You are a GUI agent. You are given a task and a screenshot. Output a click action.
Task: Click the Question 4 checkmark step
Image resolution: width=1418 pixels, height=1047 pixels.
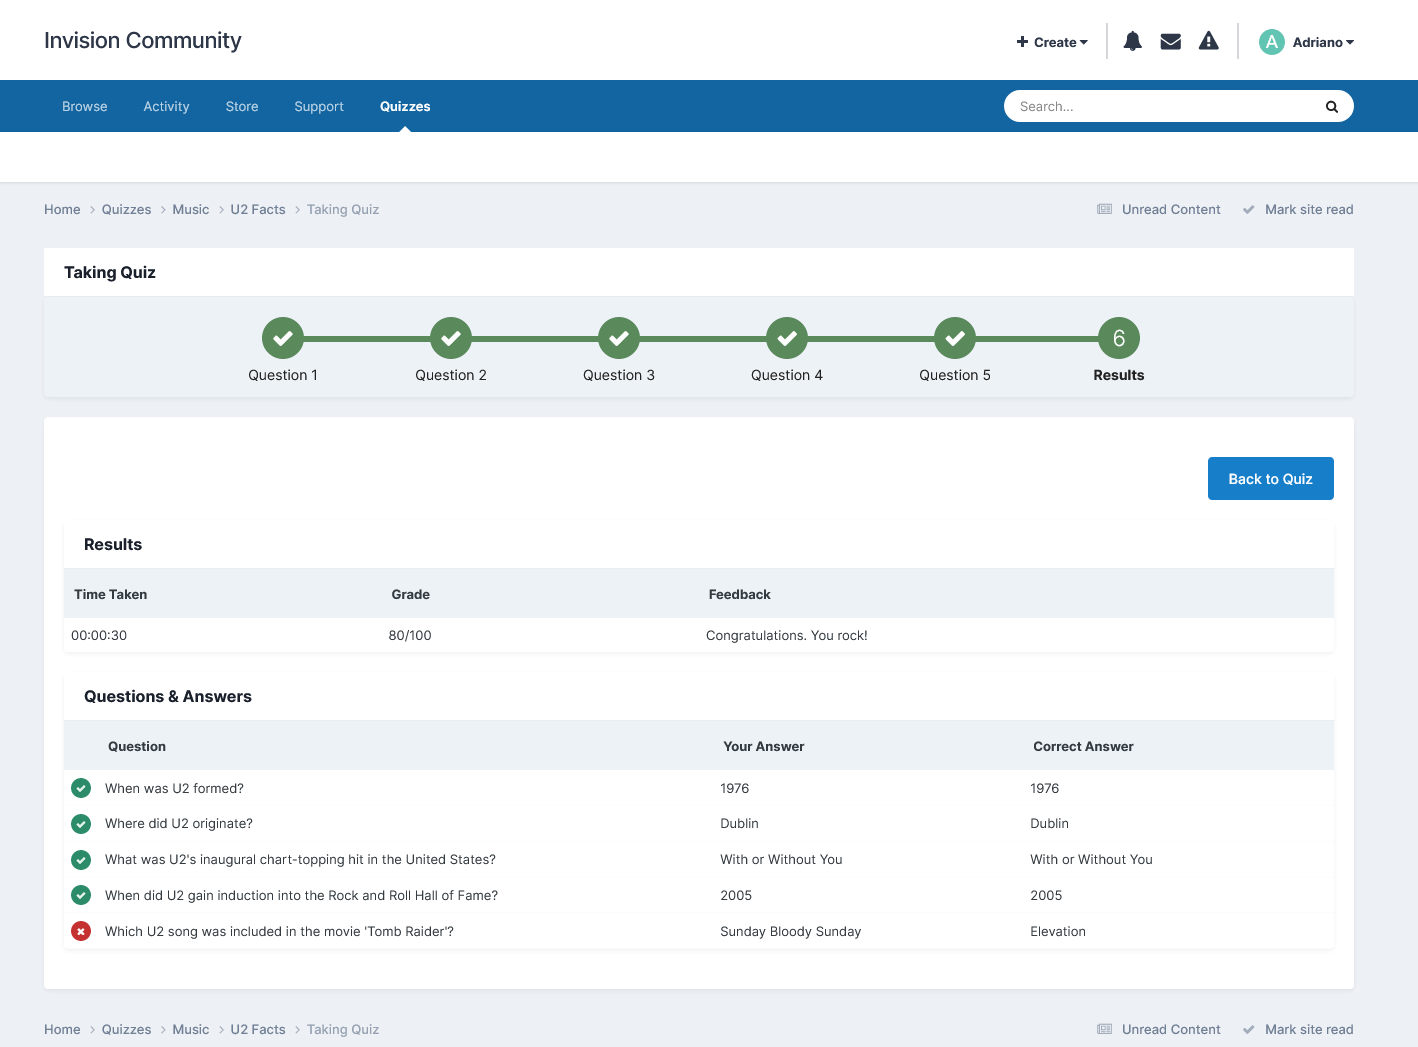coord(787,338)
